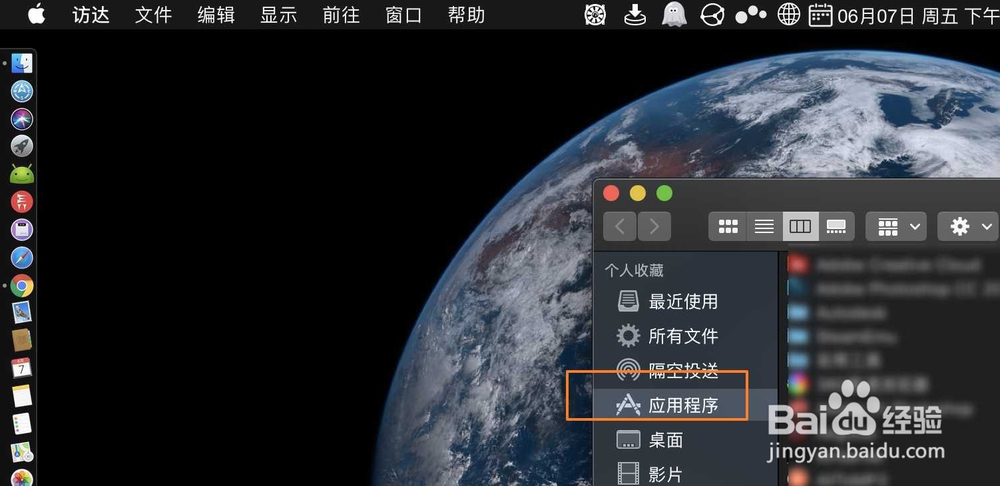Open the green Android robot app in Dock
1000x486 pixels.
[x=22, y=174]
